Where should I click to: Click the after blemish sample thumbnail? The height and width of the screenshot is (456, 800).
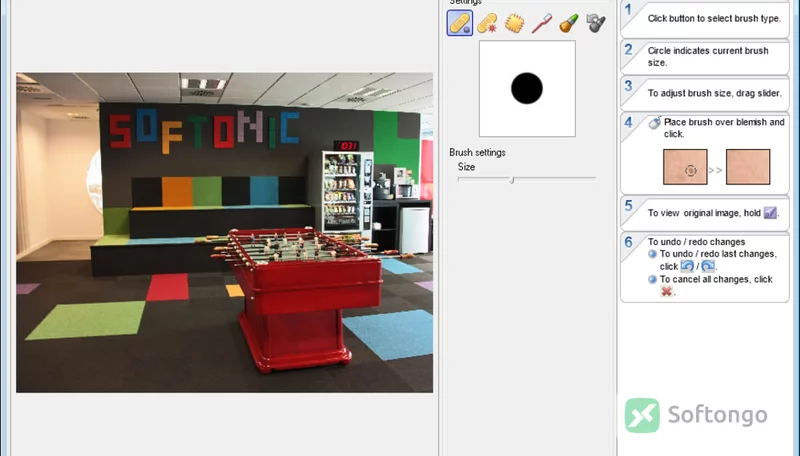click(747, 167)
